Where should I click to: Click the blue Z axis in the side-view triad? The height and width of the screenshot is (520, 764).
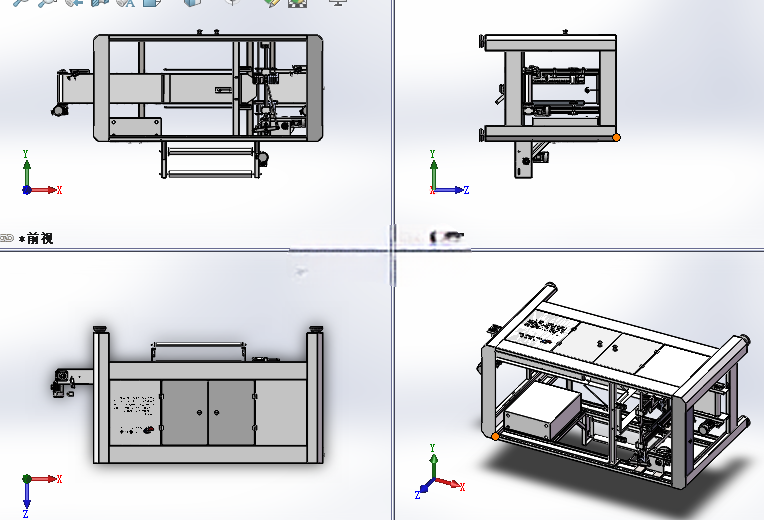[449, 190]
